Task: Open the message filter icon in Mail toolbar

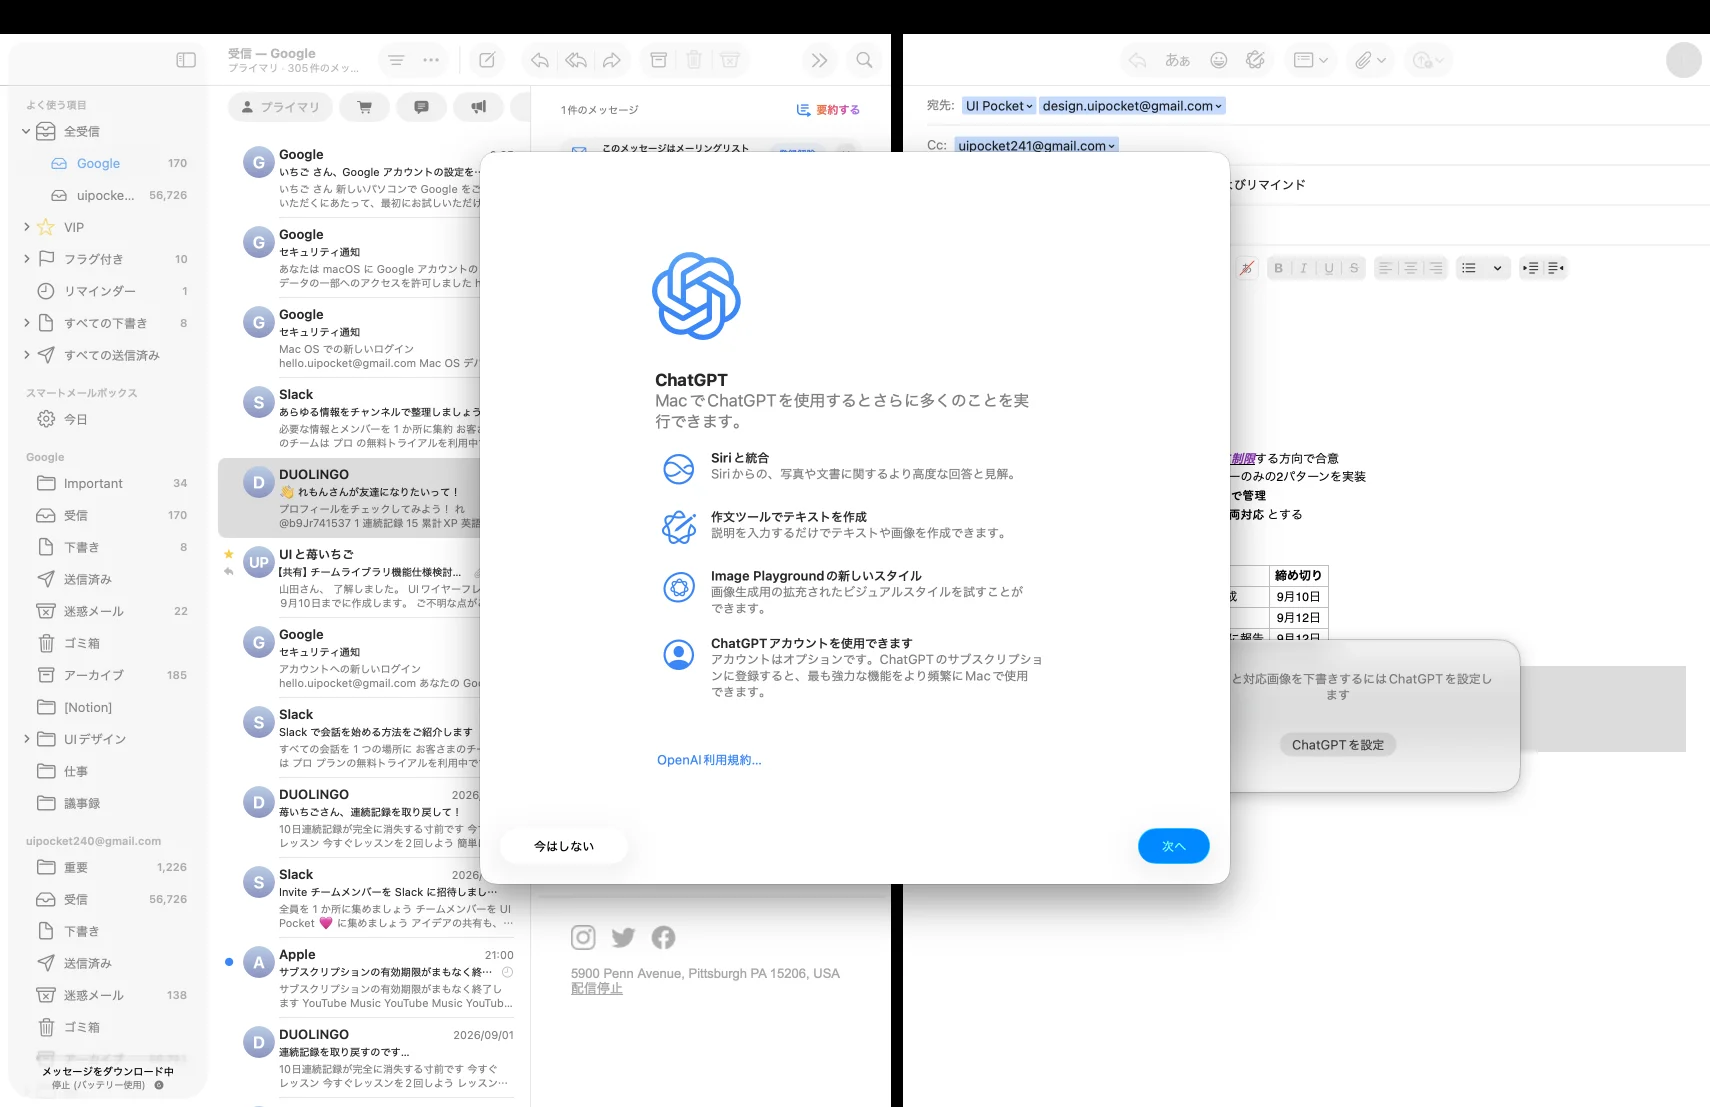Action: pyautogui.click(x=396, y=60)
